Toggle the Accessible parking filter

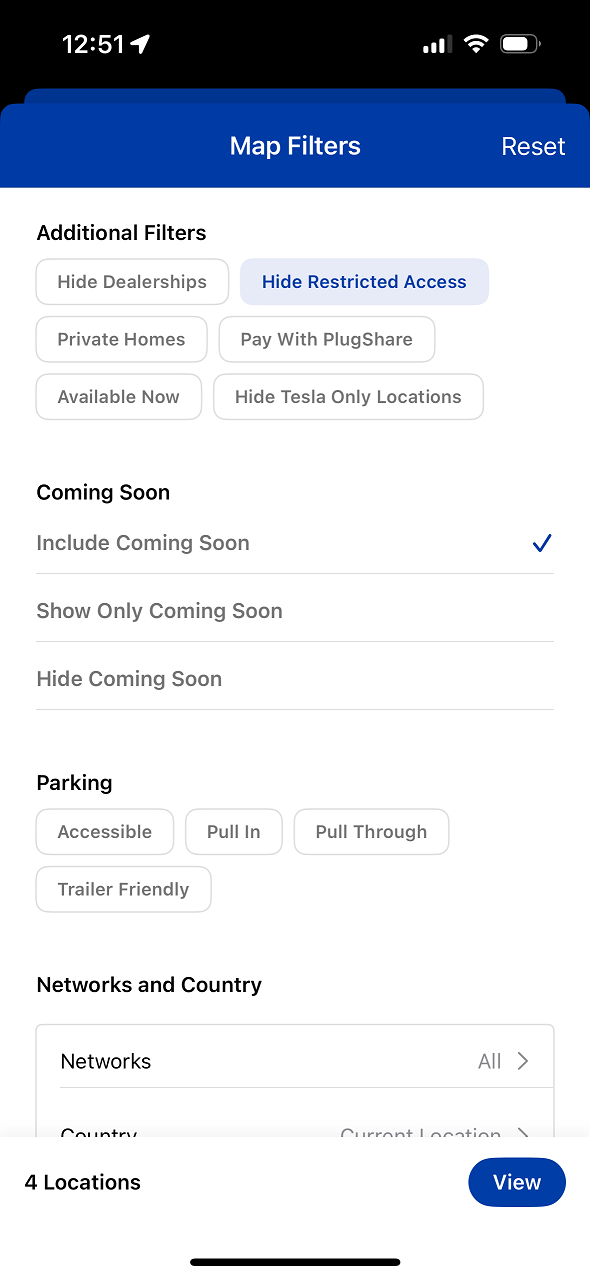[105, 832]
